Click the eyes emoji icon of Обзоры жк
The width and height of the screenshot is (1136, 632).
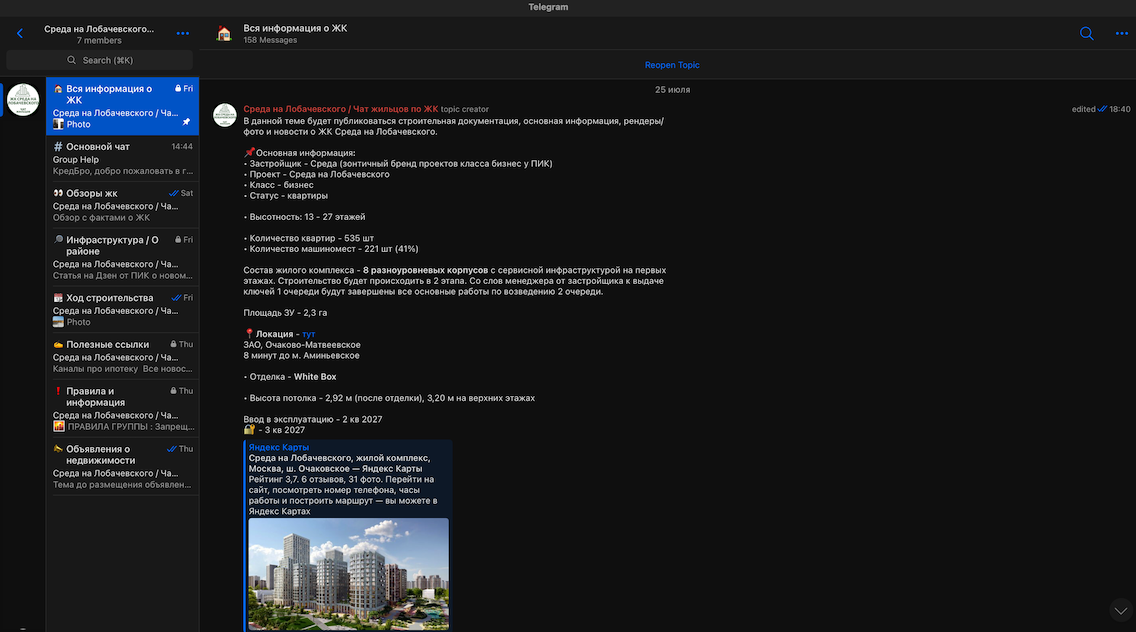[58, 194]
